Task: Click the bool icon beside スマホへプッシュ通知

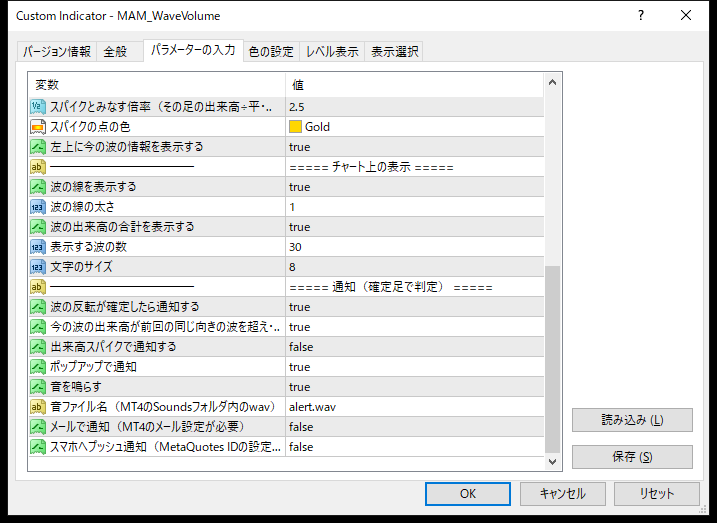Action: 38,447
